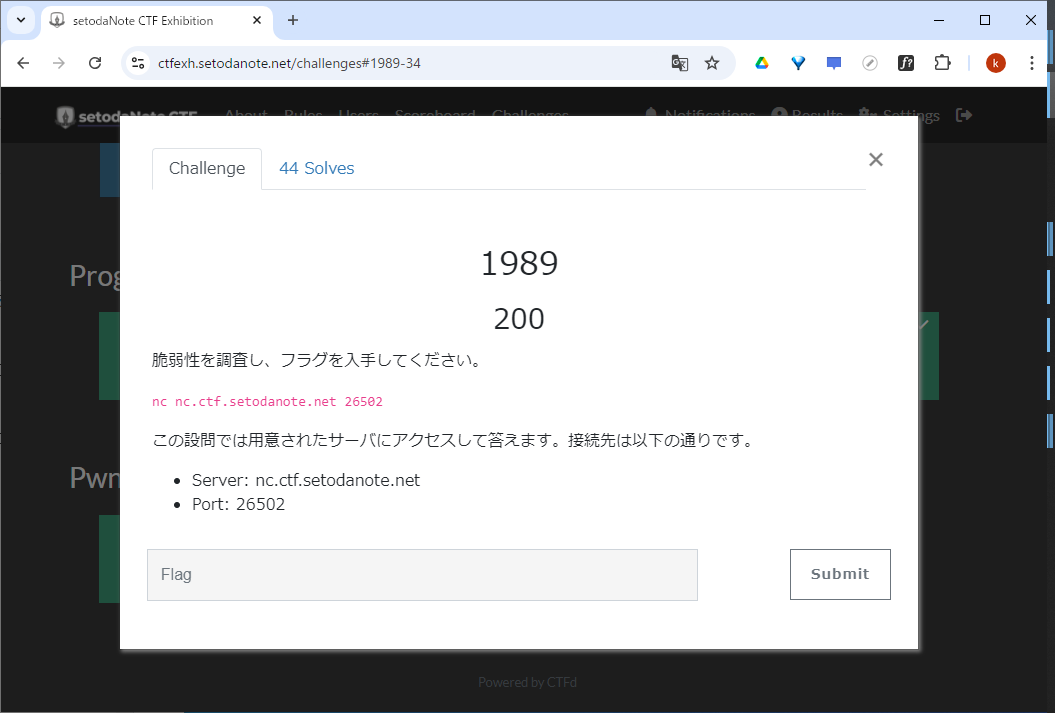Screen dimensions: 1055x713
Task: Open the f? extension icon
Action: coord(906,63)
